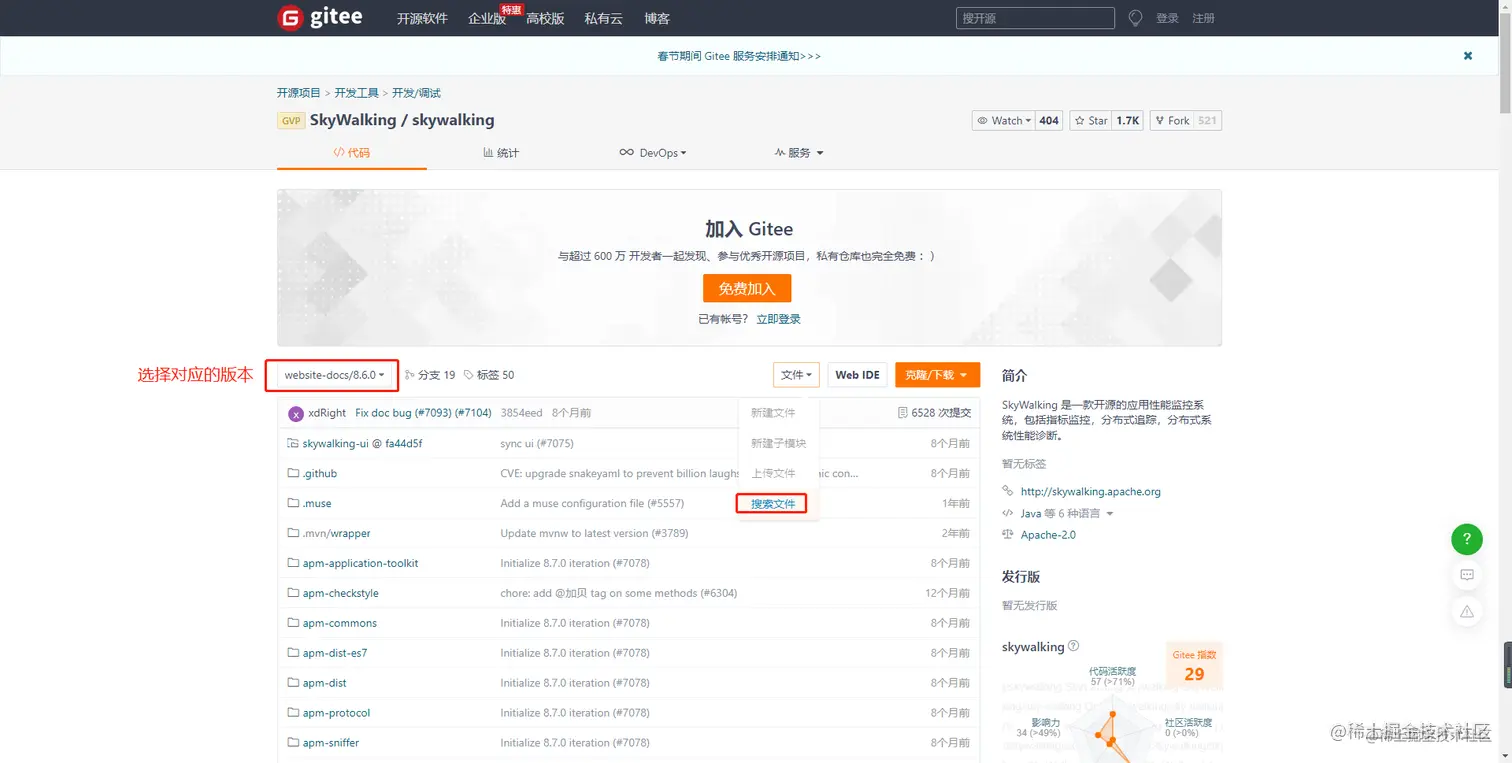Image resolution: width=1512 pixels, height=763 pixels.
Task: Click the floating feedback message icon
Action: tap(1467, 575)
